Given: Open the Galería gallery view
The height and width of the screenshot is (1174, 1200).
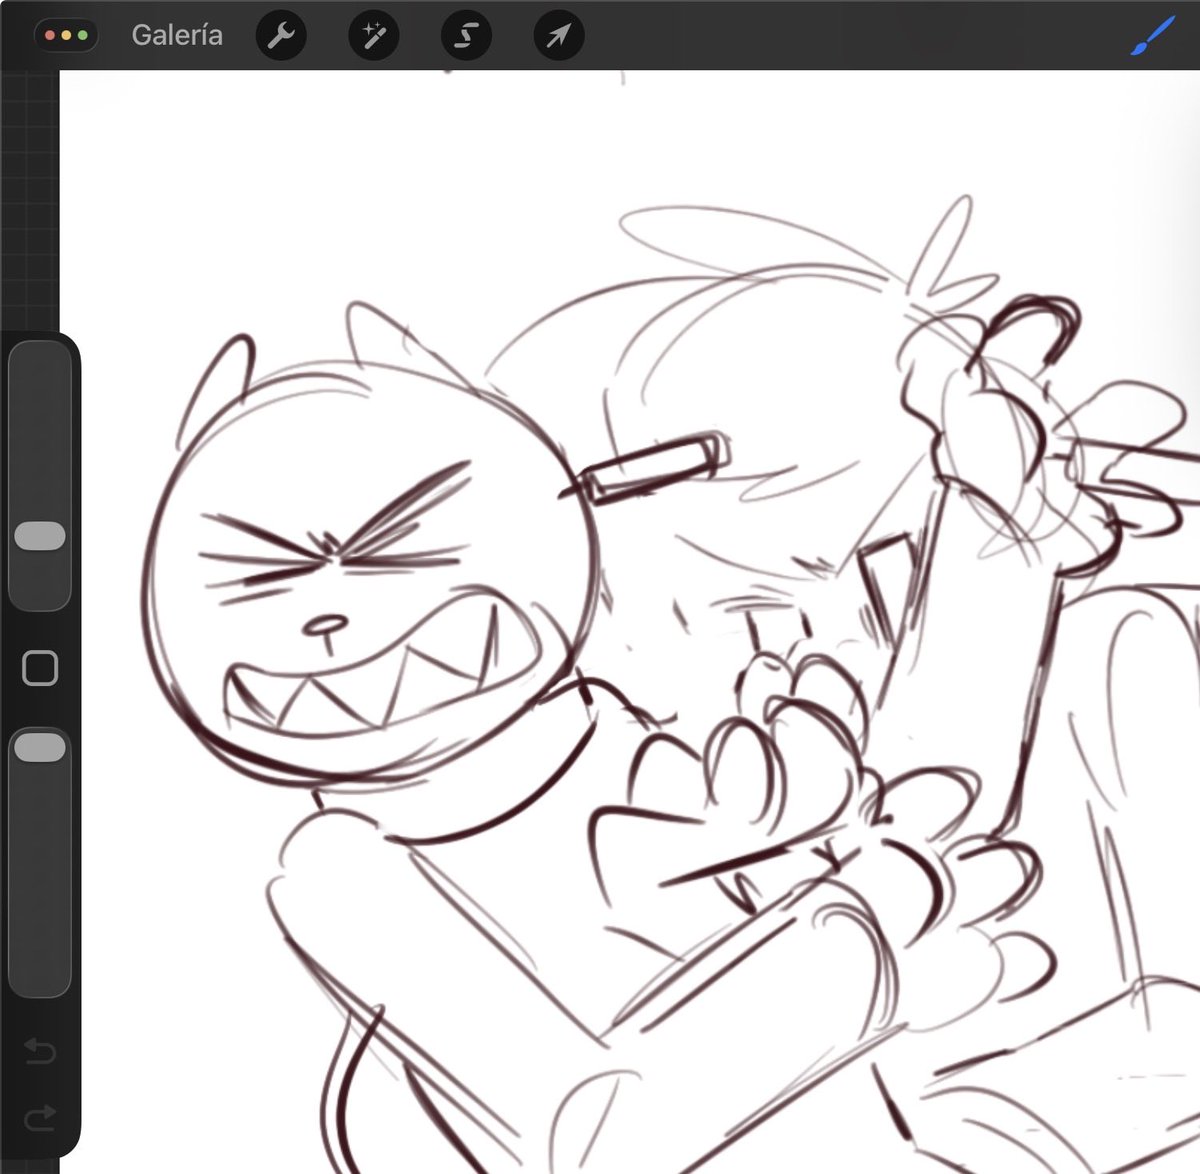Looking at the screenshot, I should pos(177,35).
